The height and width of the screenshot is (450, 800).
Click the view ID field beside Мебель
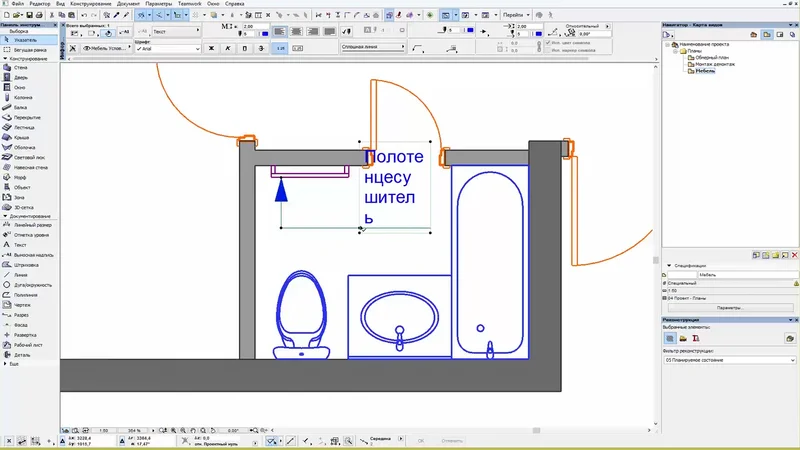tap(682, 274)
